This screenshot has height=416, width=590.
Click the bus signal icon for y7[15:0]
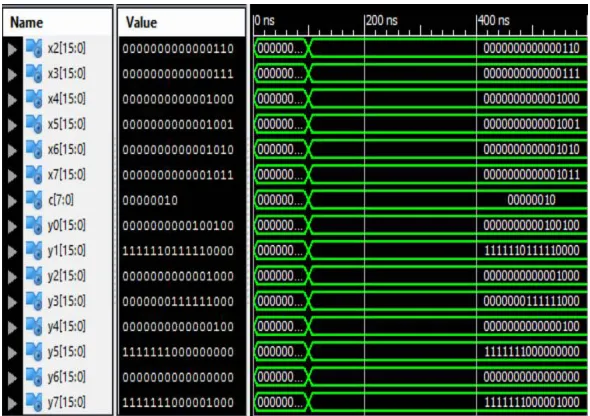click(34, 402)
